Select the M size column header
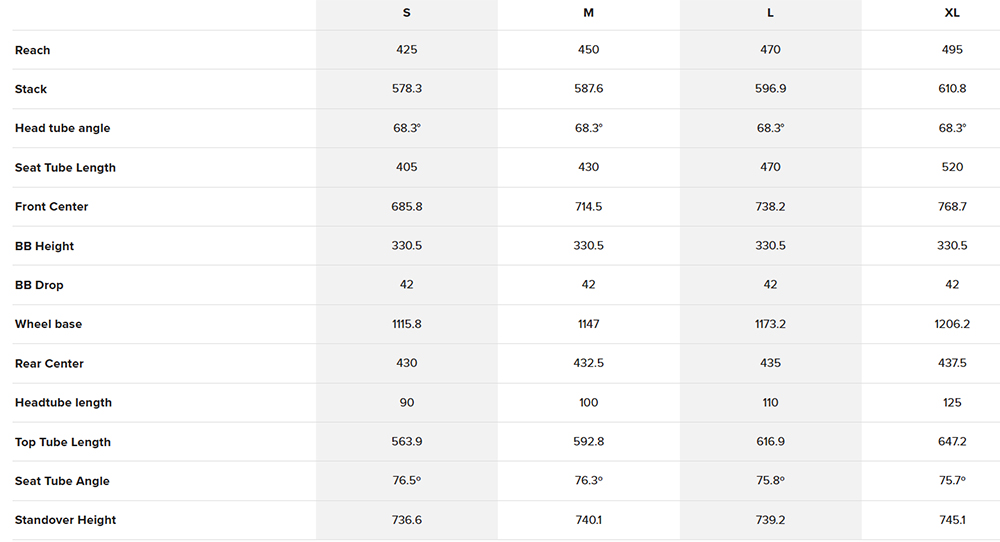The width and height of the screenshot is (1000, 542). click(x=588, y=12)
